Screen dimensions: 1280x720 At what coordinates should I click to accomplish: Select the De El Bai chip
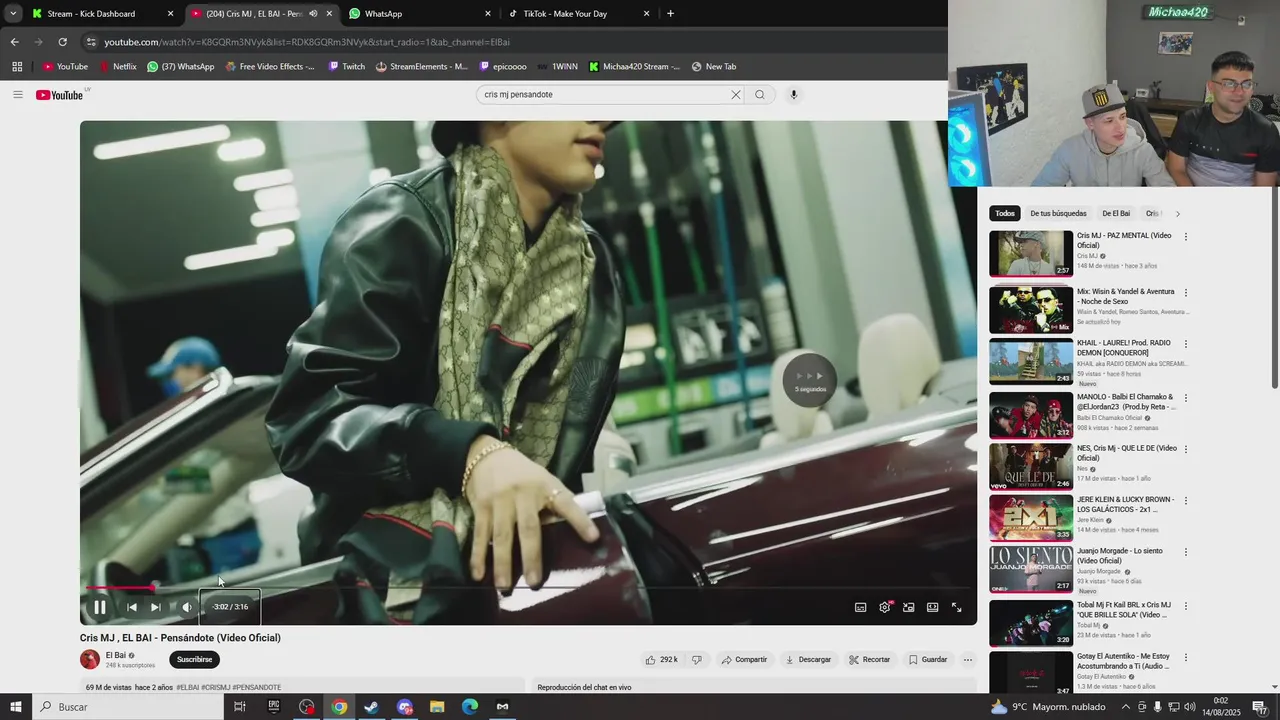coord(1116,214)
